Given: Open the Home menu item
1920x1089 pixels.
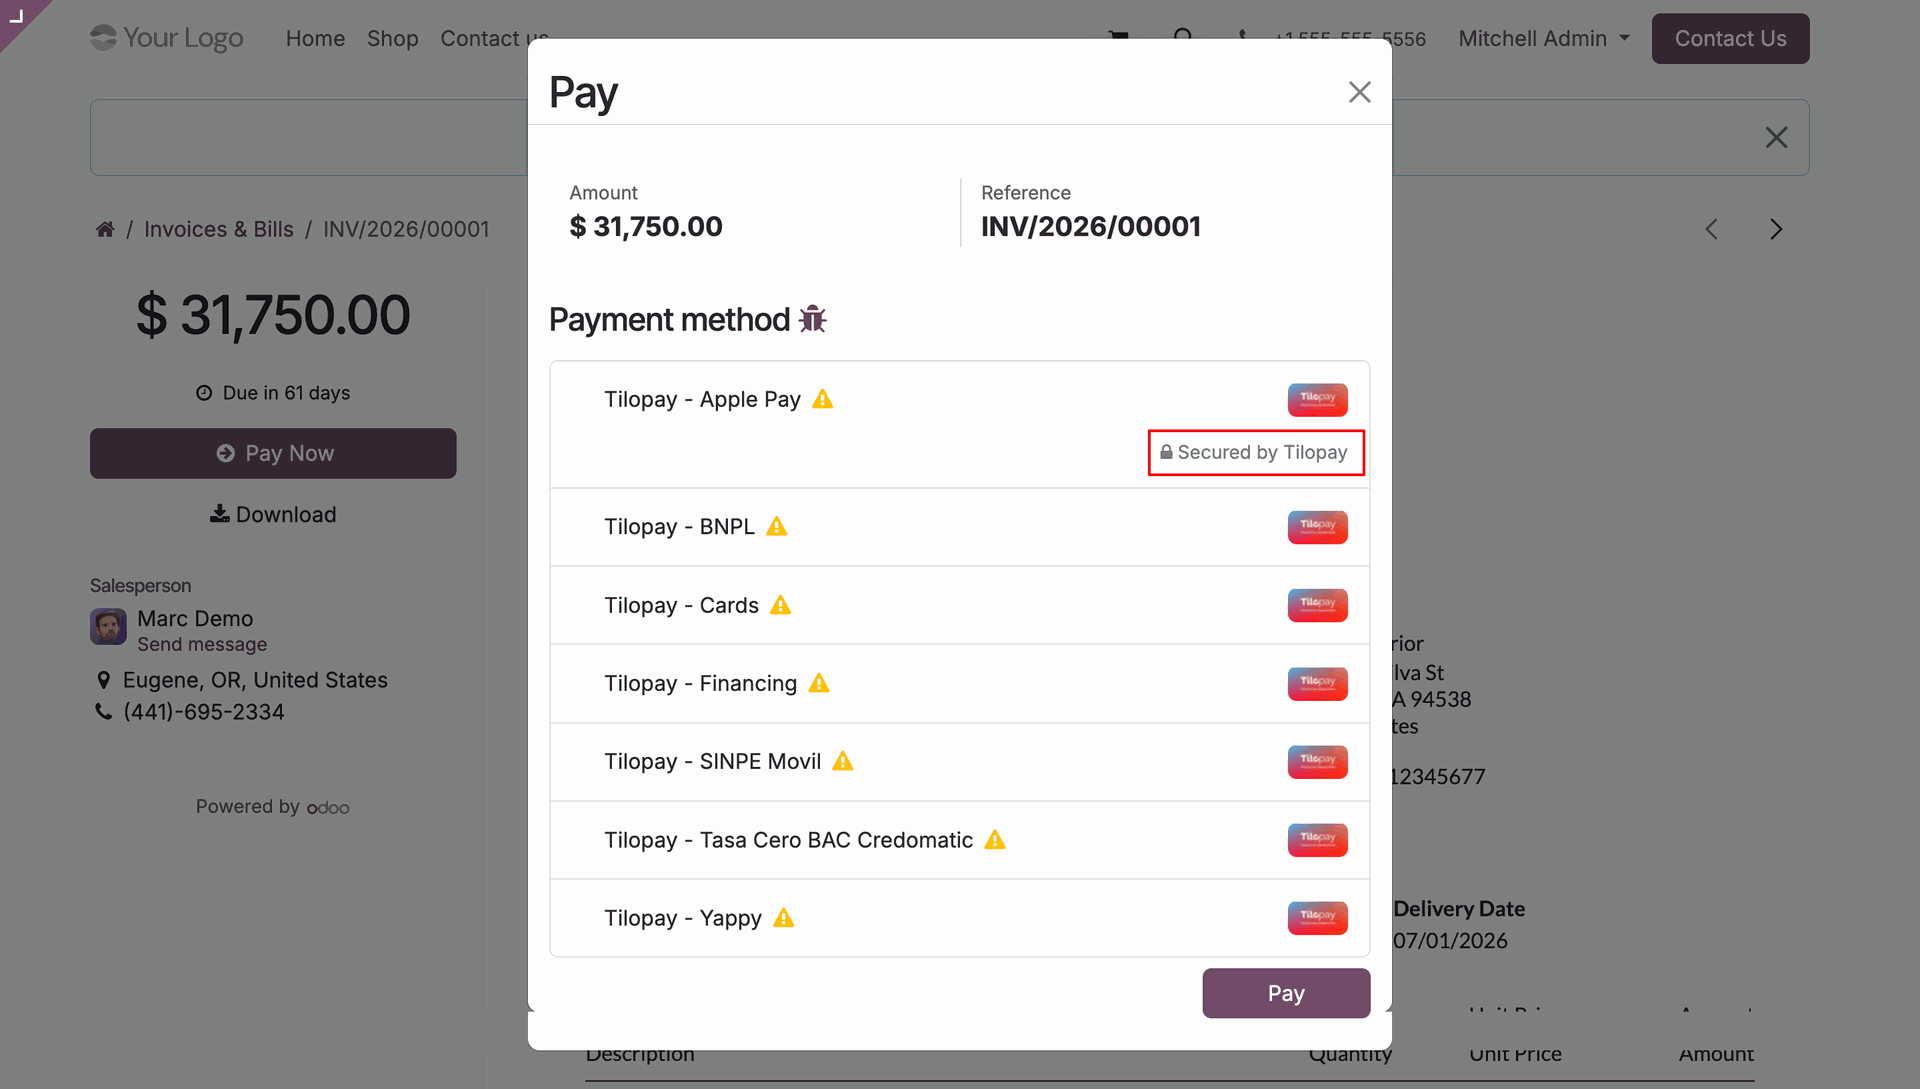Looking at the screenshot, I should click(315, 38).
